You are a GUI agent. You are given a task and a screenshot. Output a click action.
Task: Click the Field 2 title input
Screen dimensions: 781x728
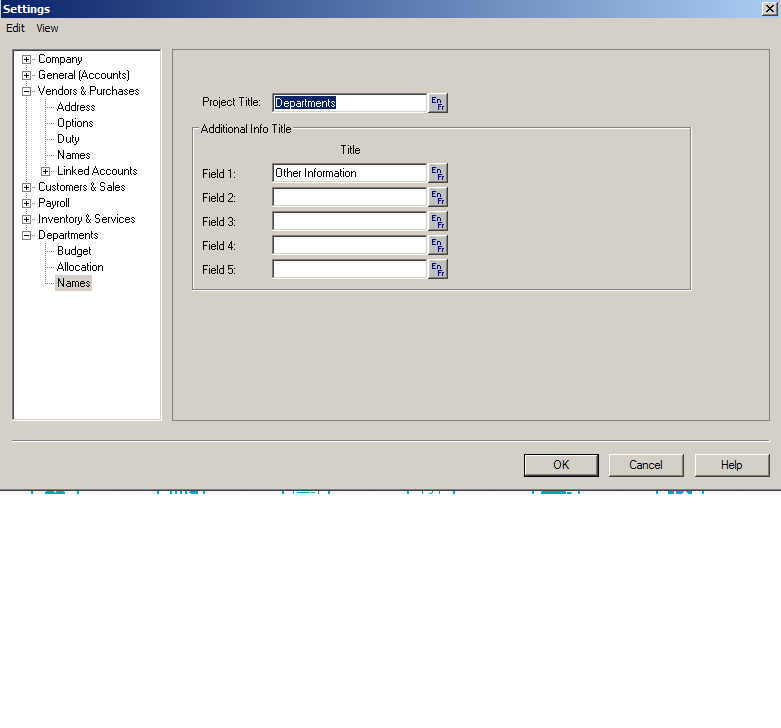click(350, 197)
